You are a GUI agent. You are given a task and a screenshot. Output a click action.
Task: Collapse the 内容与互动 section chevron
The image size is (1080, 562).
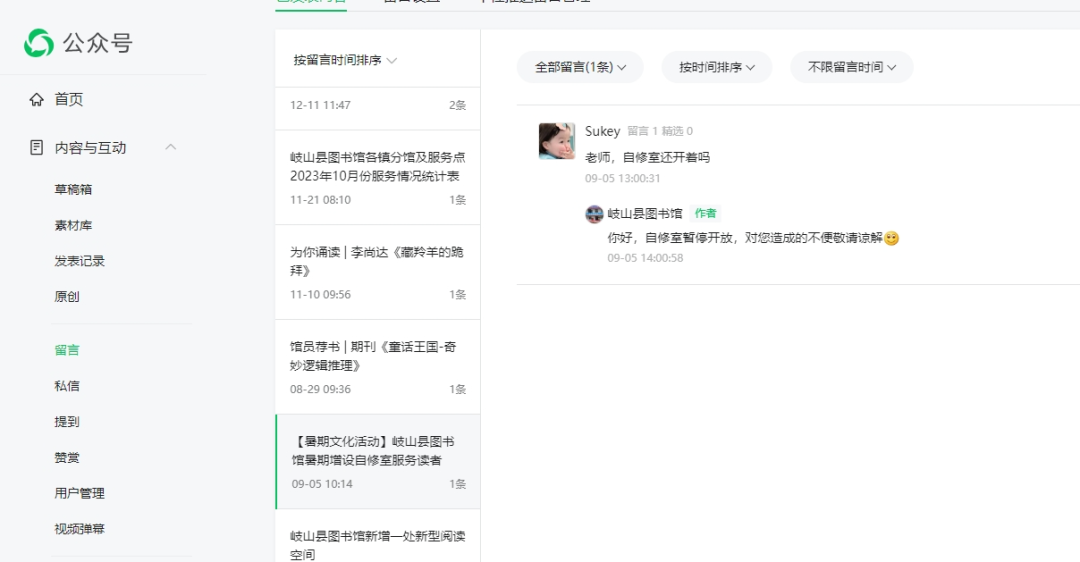pyautogui.click(x=171, y=147)
